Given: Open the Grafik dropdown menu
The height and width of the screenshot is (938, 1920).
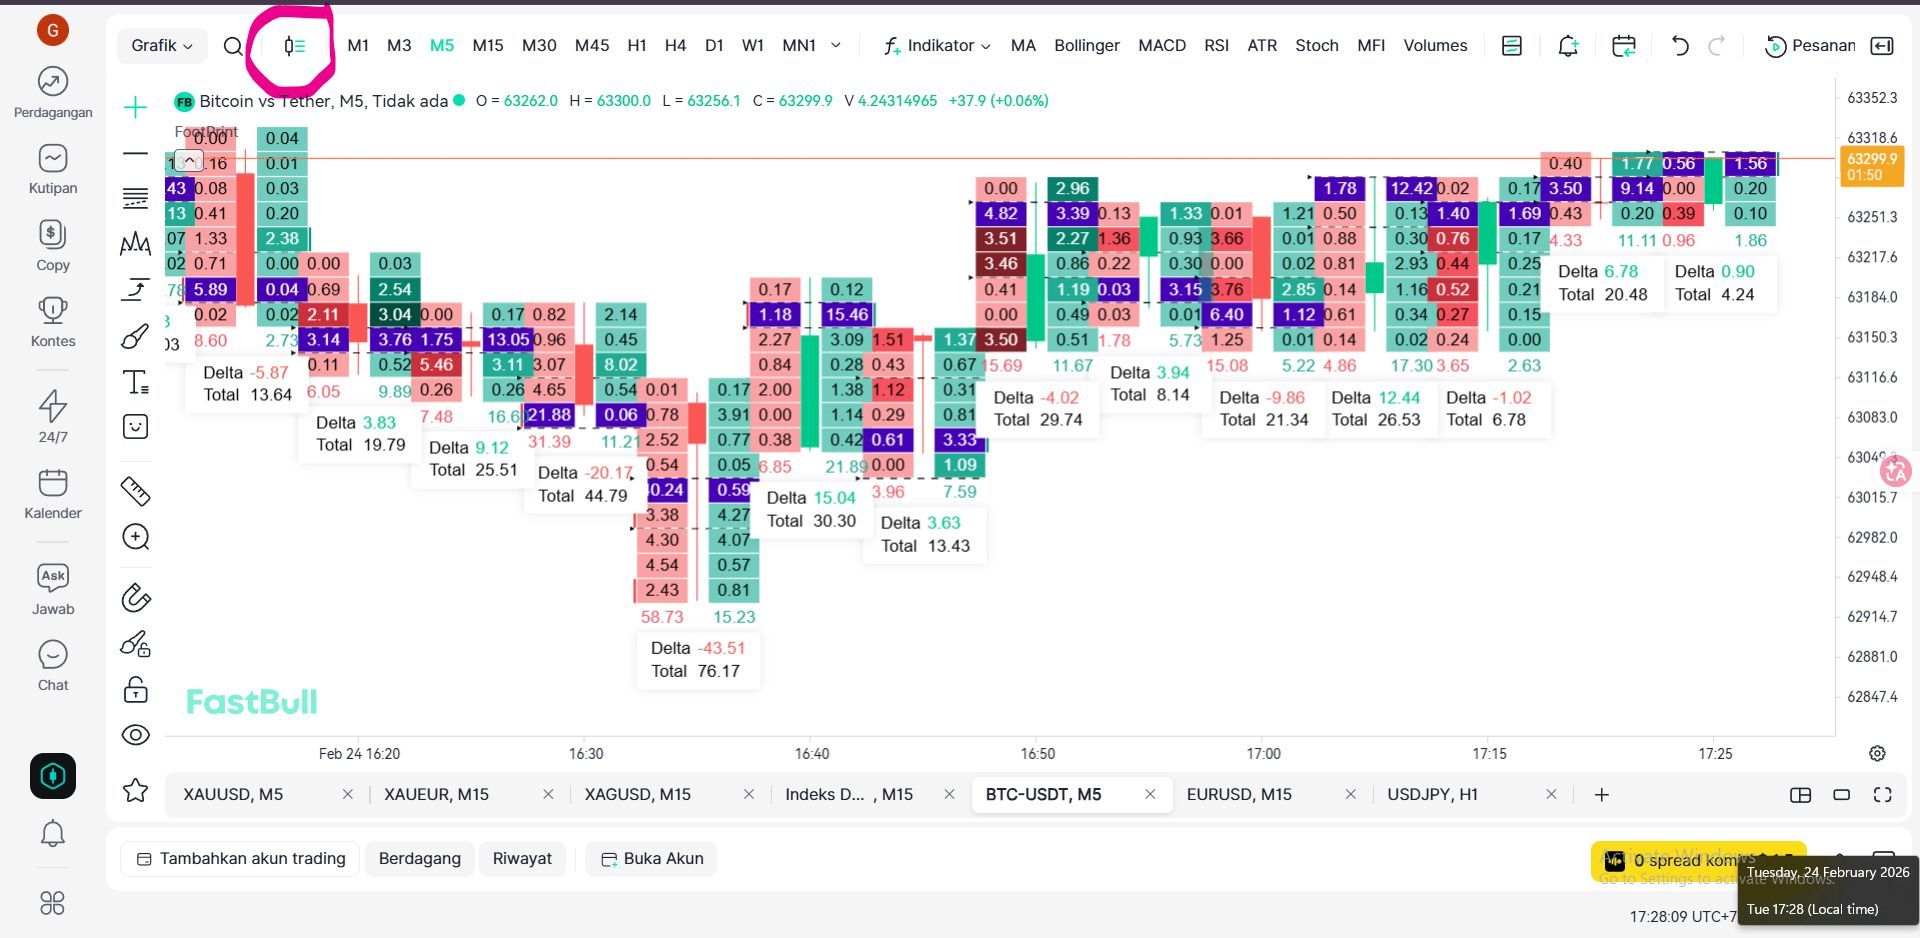Looking at the screenshot, I should pos(161,46).
